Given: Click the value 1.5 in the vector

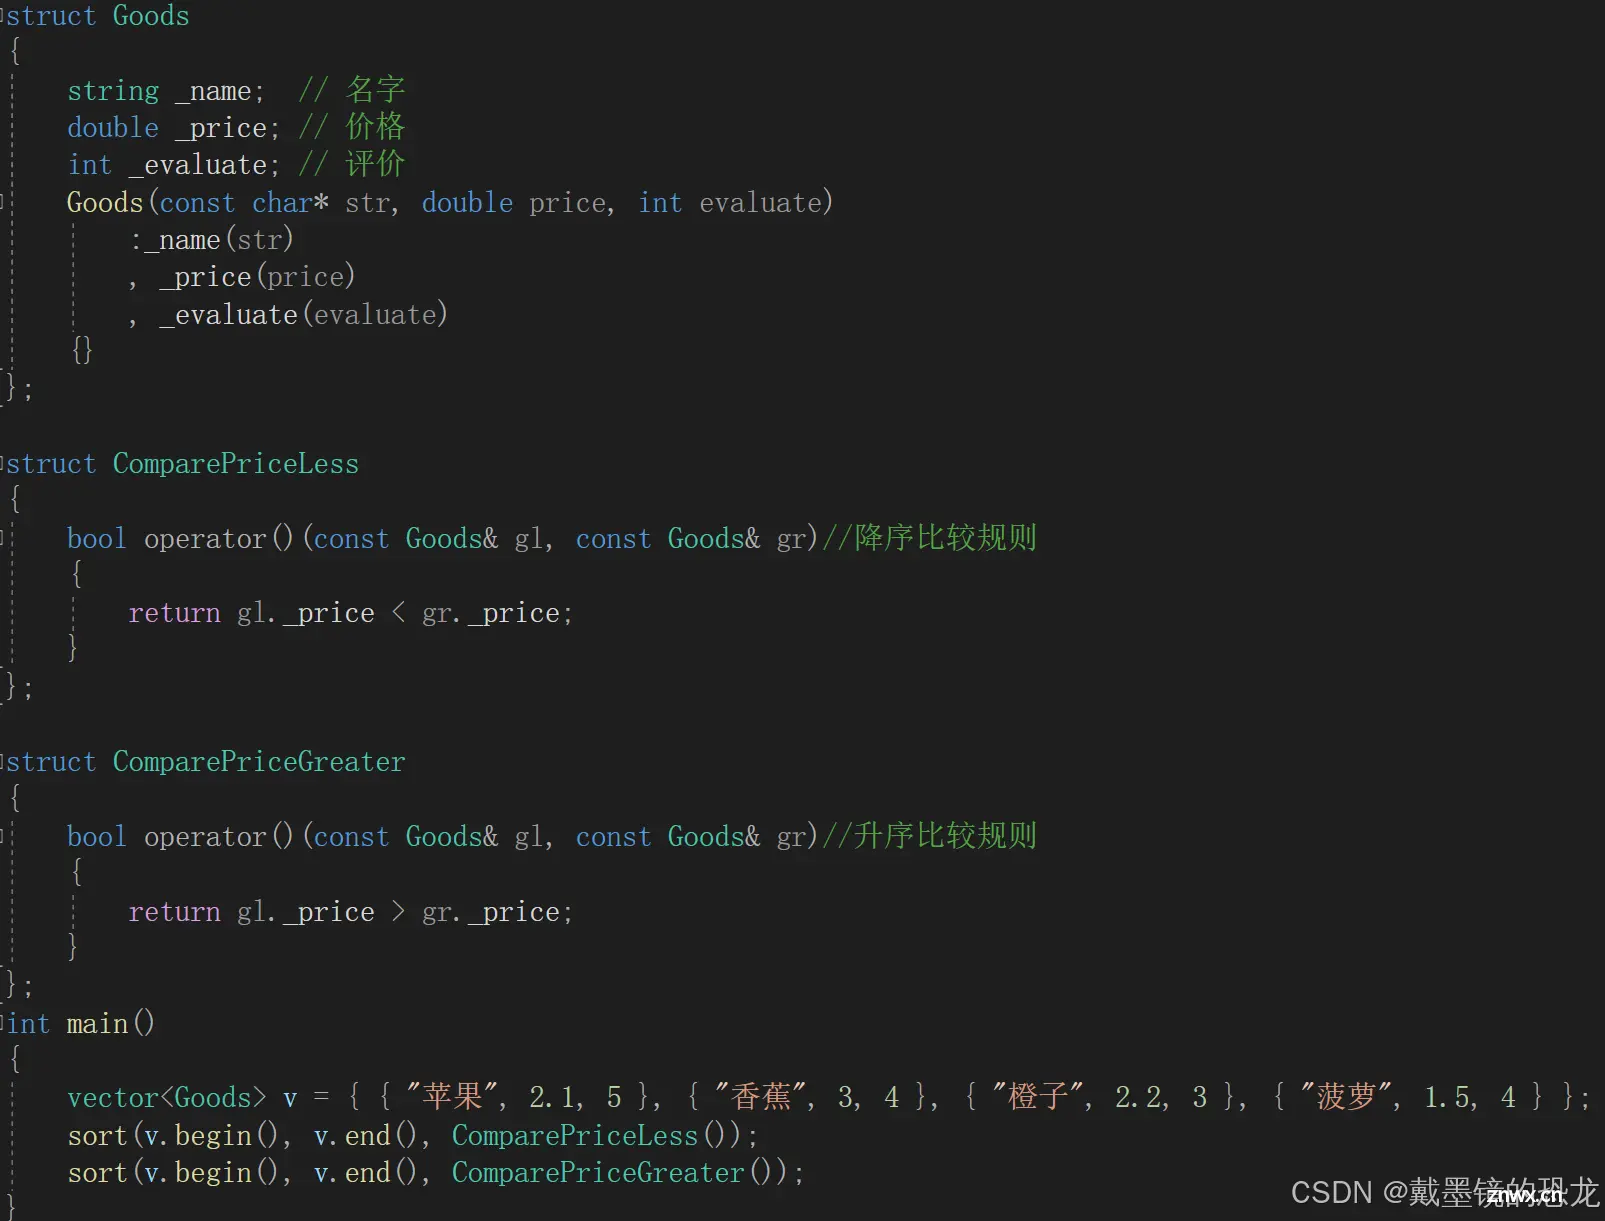Looking at the screenshot, I should coord(1447,1098).
